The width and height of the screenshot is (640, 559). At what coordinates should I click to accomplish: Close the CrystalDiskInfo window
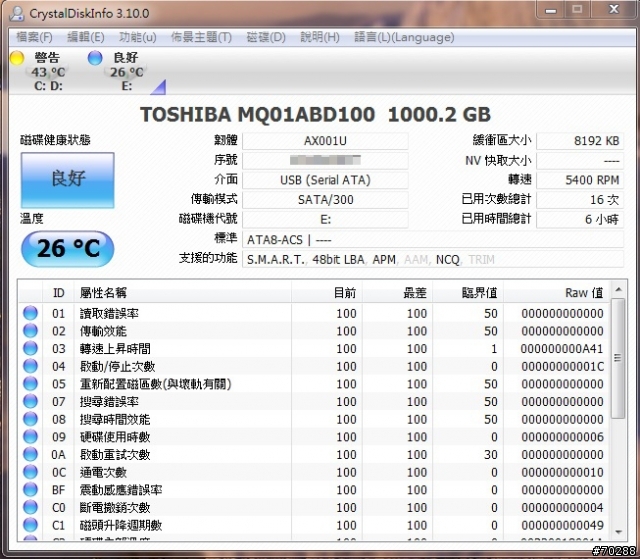pos(614,10)
